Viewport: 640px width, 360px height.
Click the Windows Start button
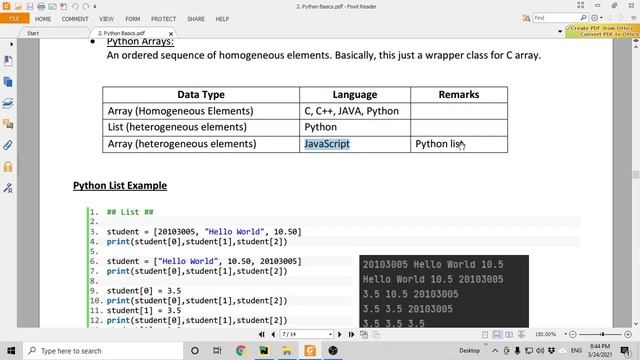[11, 351]
